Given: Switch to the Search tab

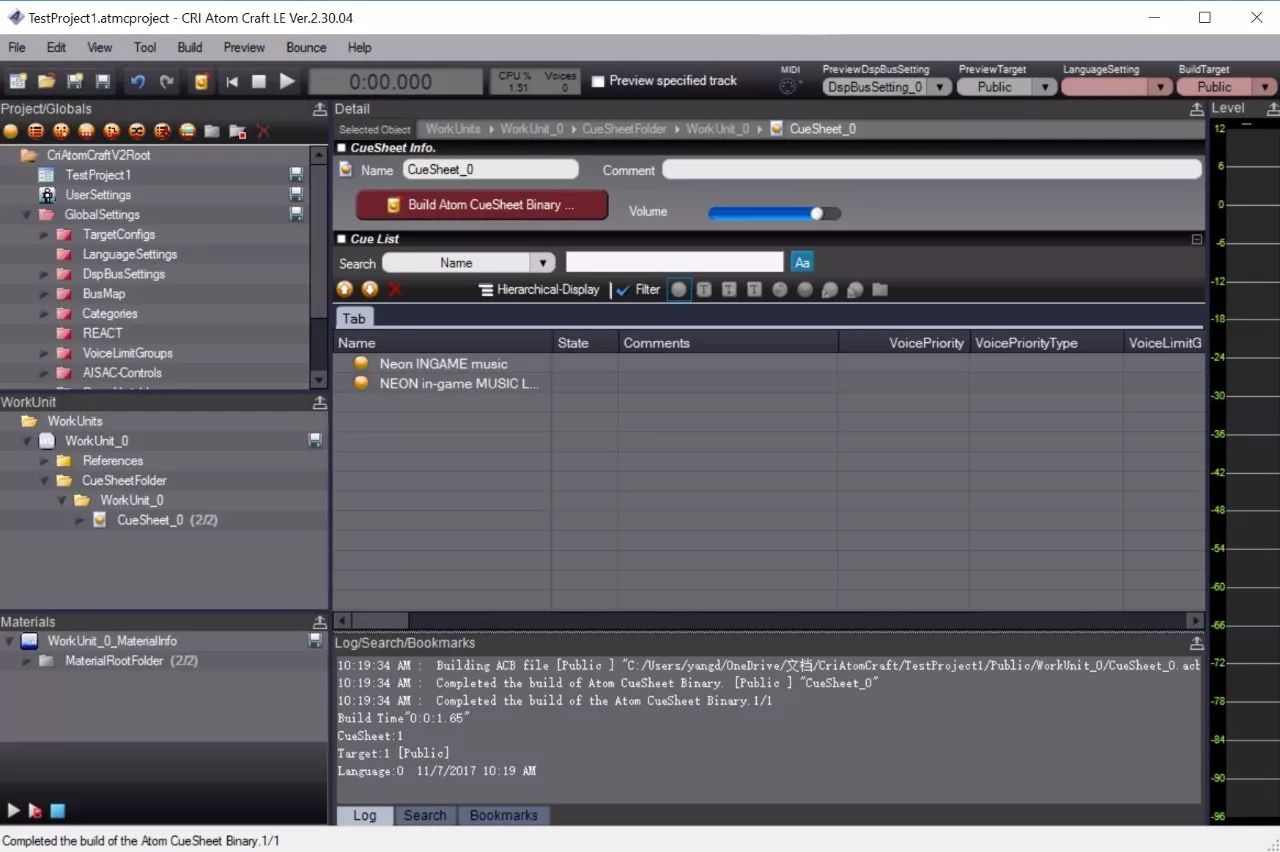Looking at the screenshot, I should [425, 815].
